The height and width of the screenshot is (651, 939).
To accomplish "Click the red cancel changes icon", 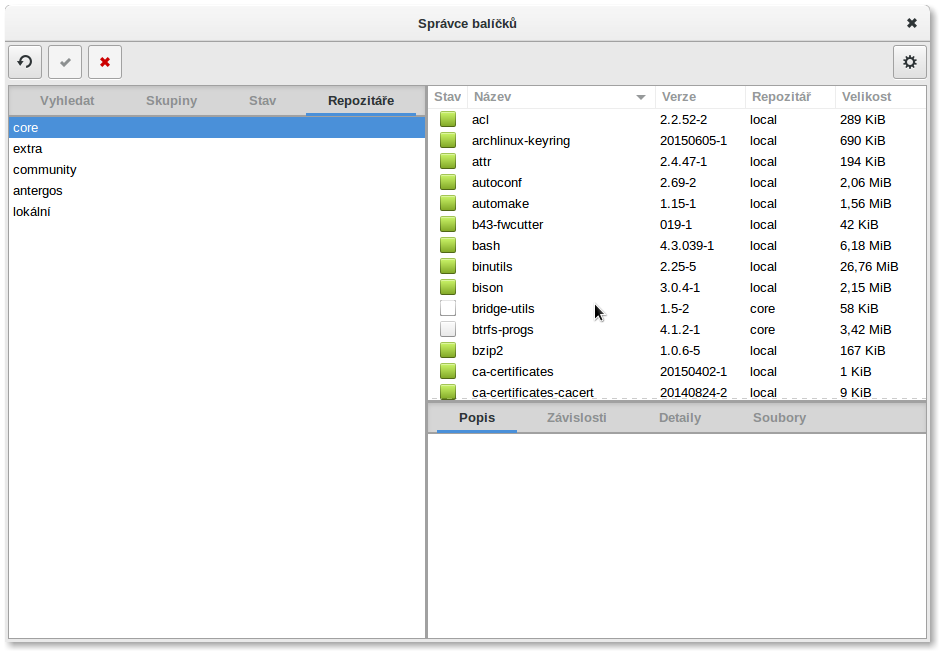I will [x=105, y=62].
